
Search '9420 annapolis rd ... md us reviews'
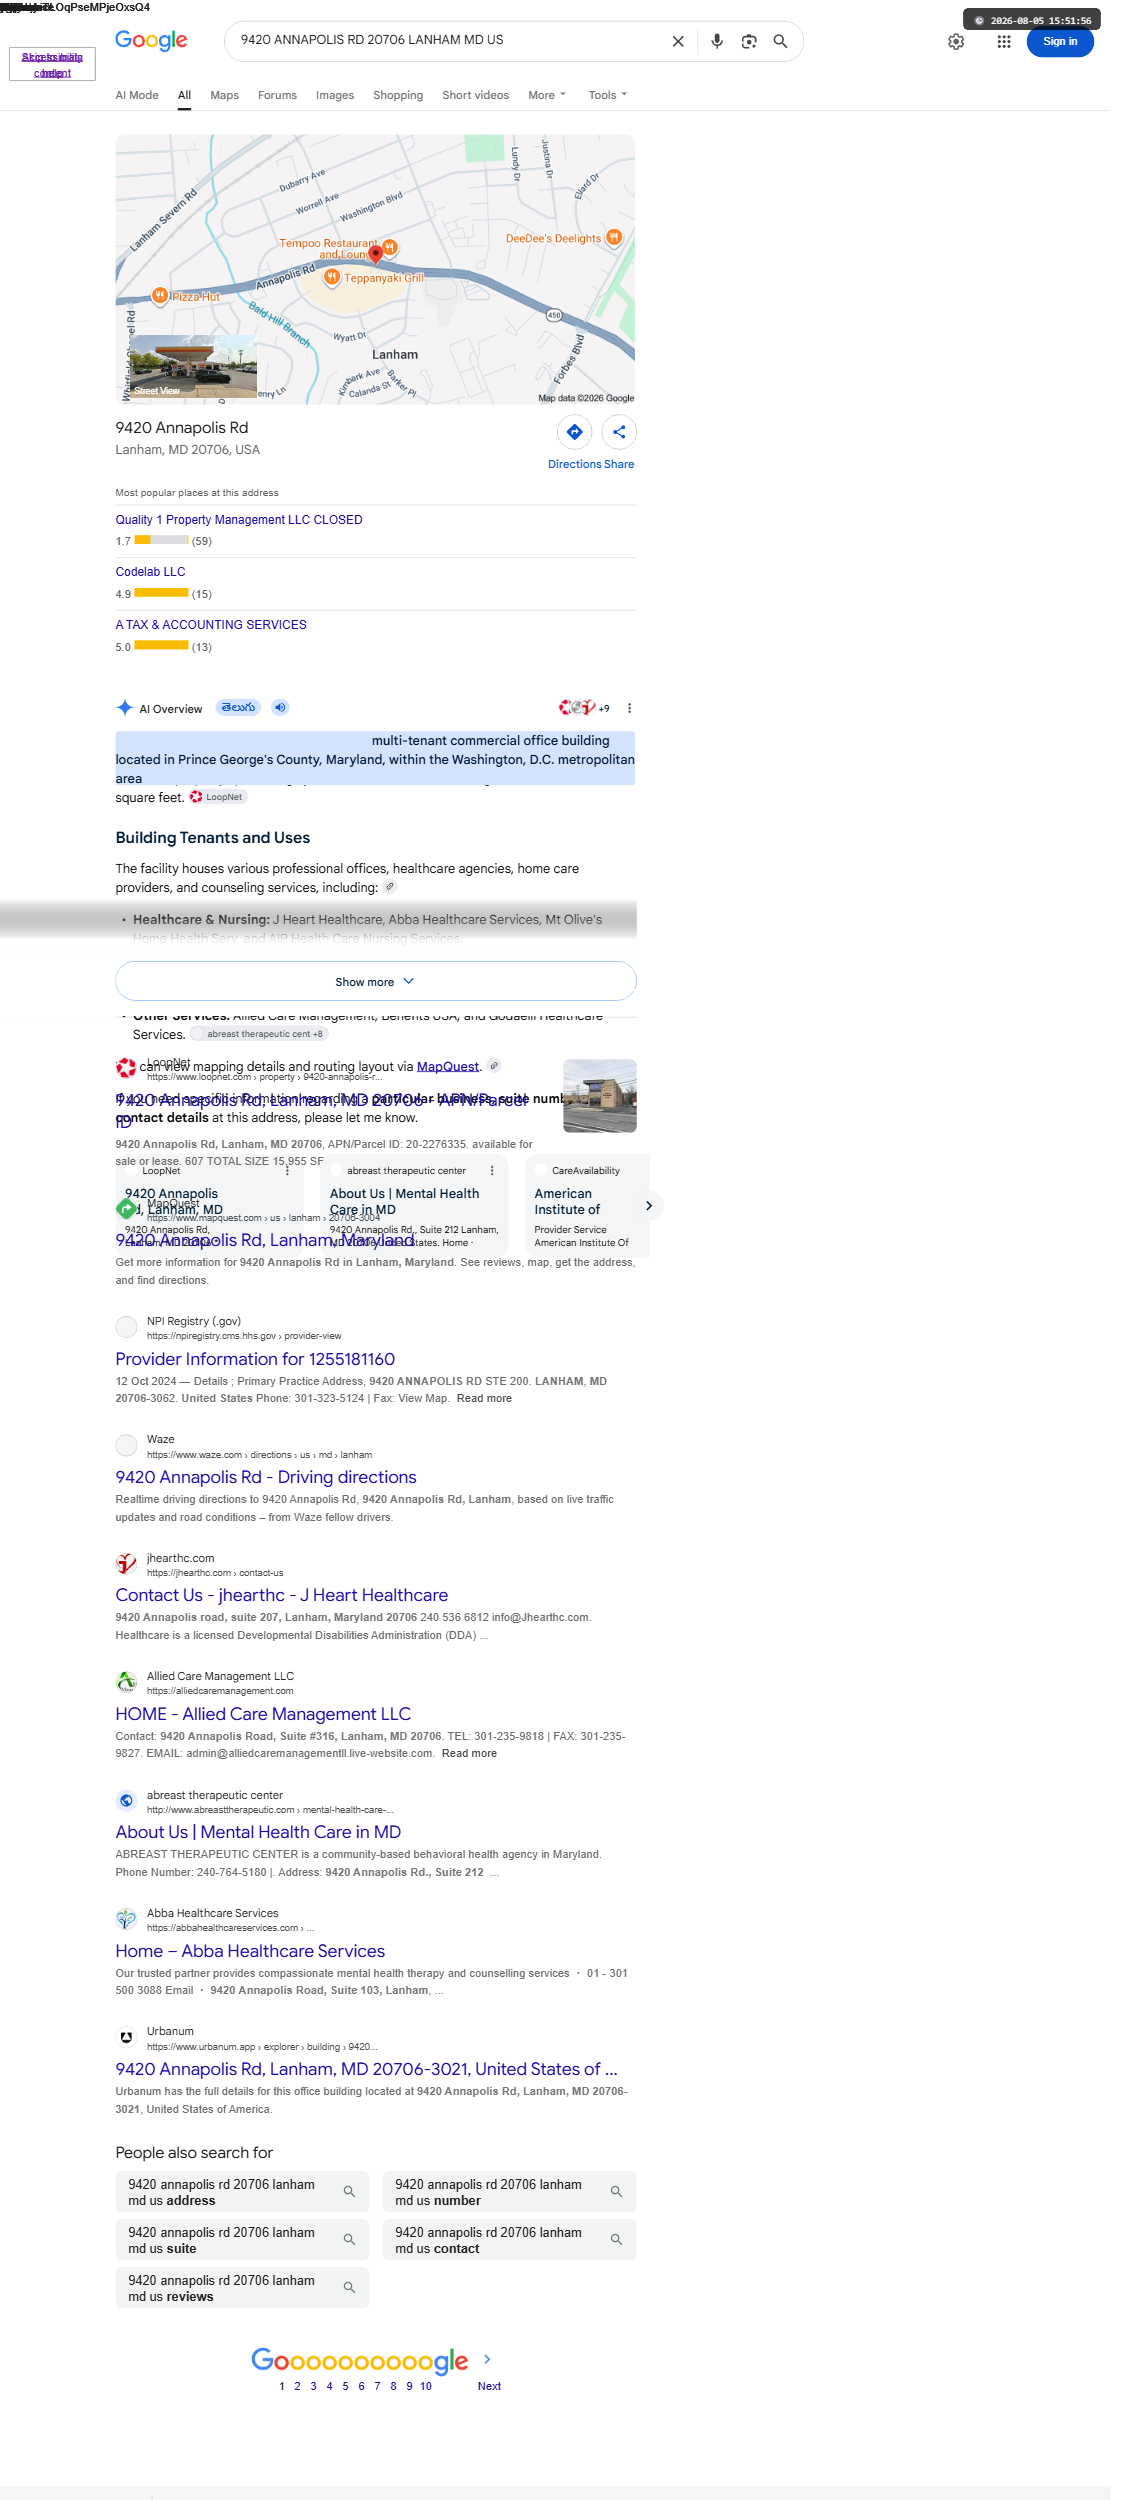pyautogui.click(x=243, y=2288)
